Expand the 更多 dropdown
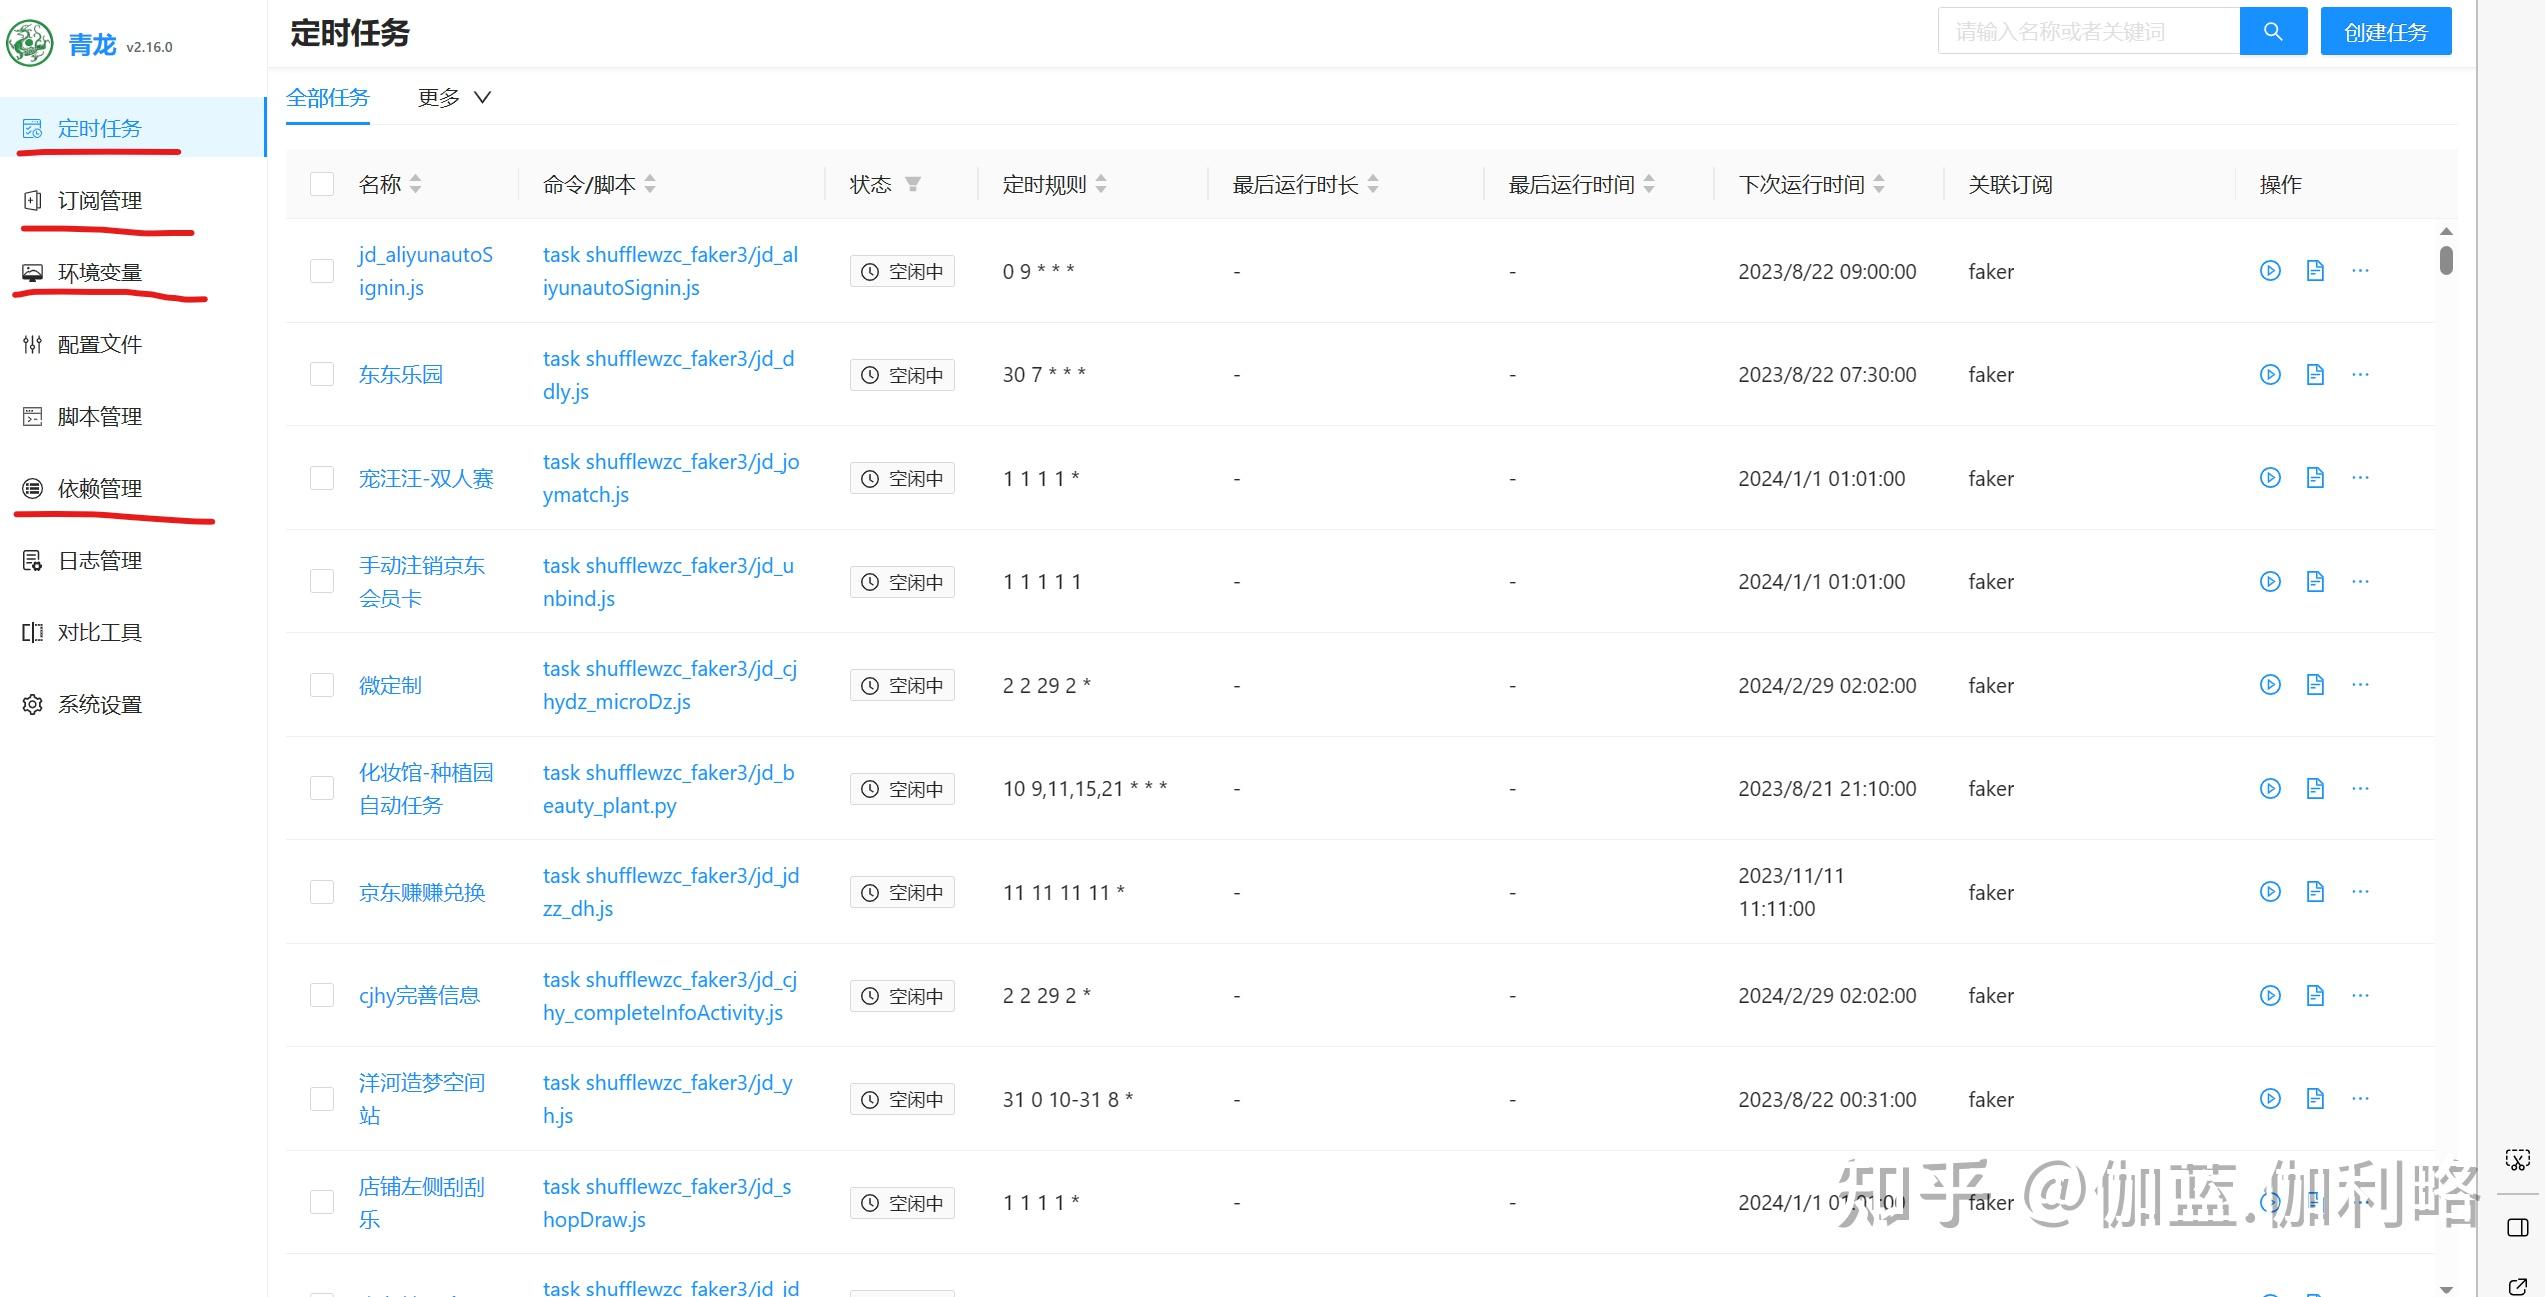2545x1297 pixels. click(452, 97)
